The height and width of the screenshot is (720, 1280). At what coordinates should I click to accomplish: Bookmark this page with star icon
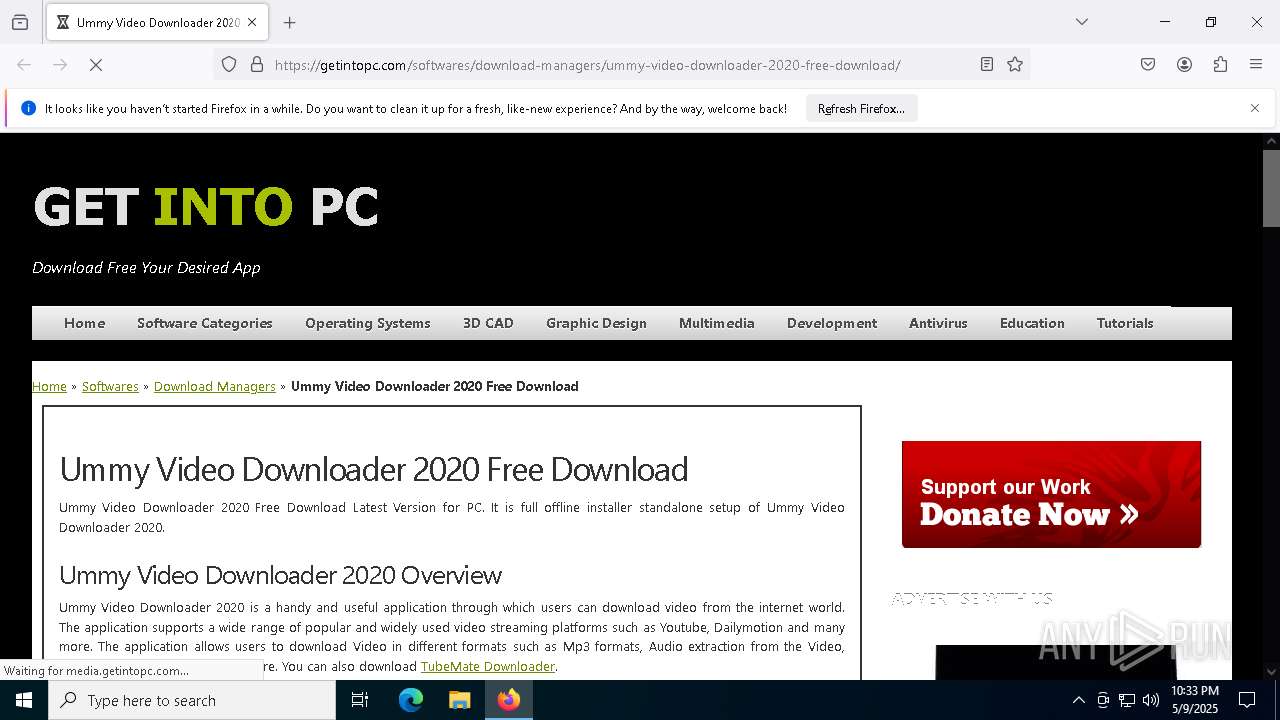click(x=1015, y=65)
